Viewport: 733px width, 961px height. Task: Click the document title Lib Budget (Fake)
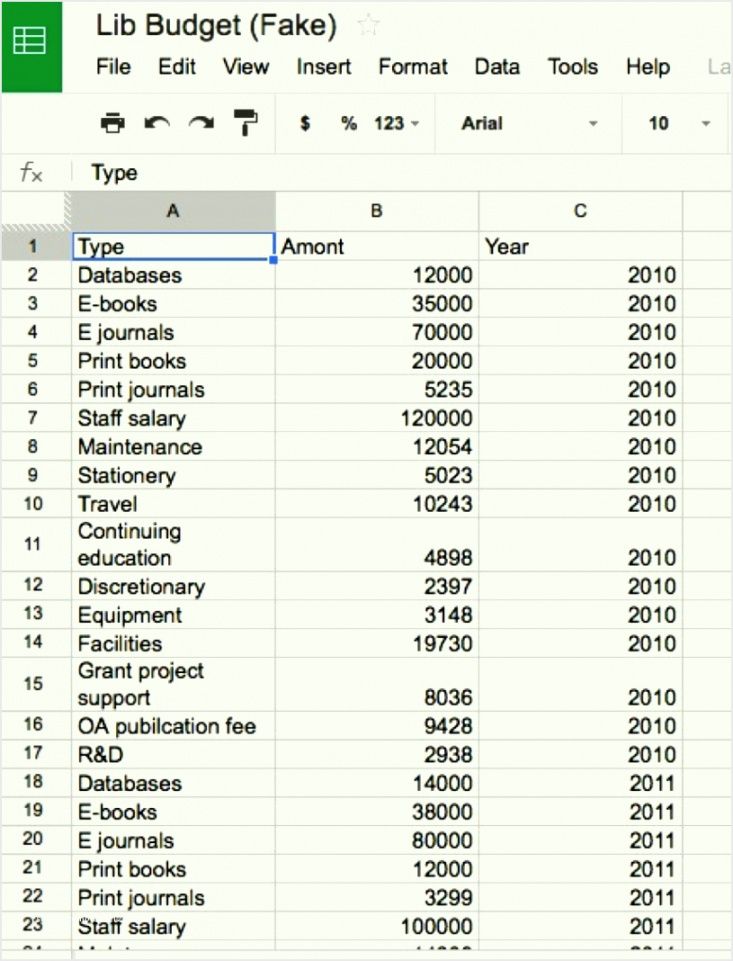coord(216,26)
